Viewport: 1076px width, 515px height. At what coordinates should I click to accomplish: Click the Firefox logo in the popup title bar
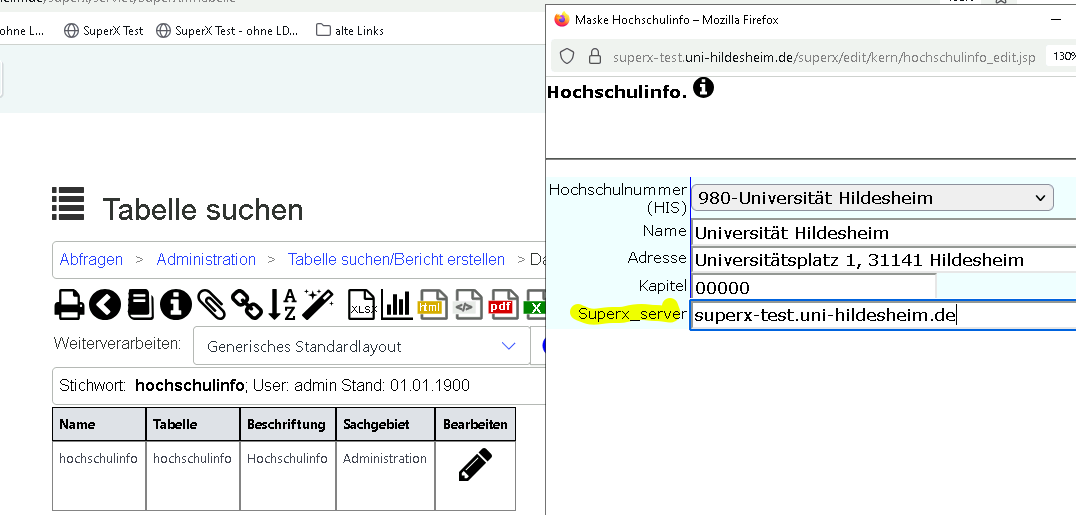click(561, 20)
